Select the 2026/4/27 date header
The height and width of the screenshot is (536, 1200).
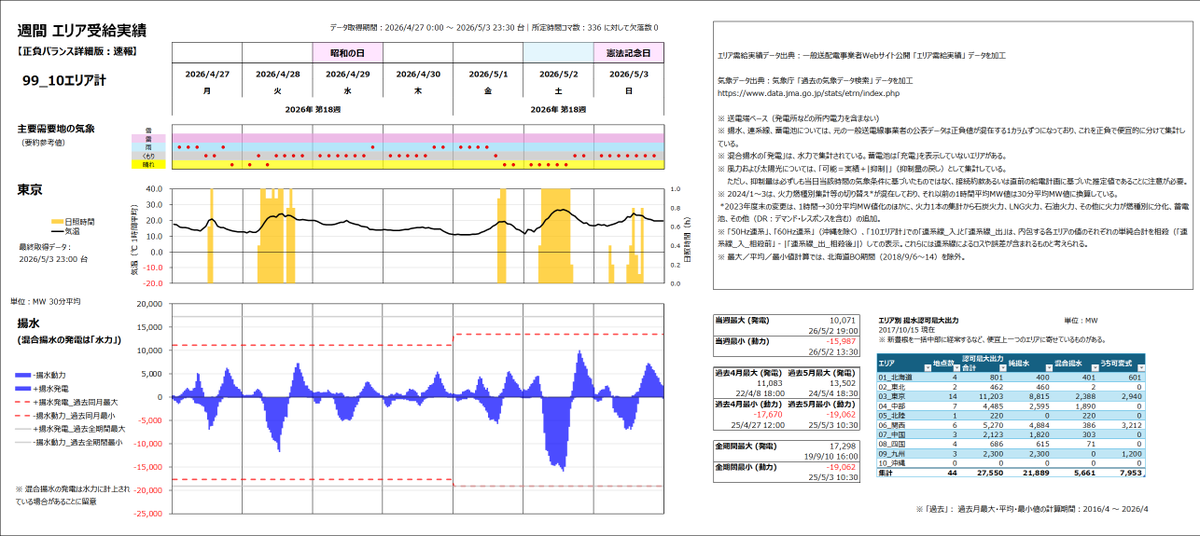[x=207, y=73]
